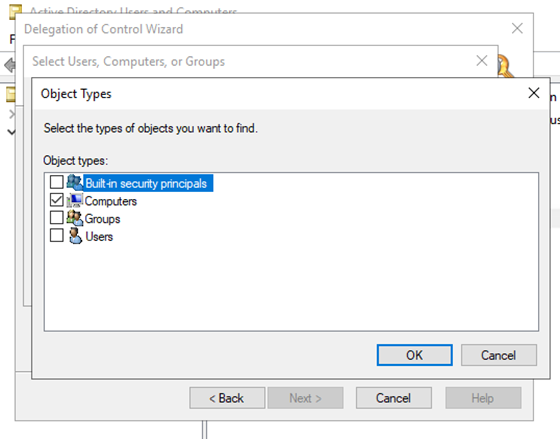Select the Built-in security principals label
The image size is (560, 439).
click(148, 183)
